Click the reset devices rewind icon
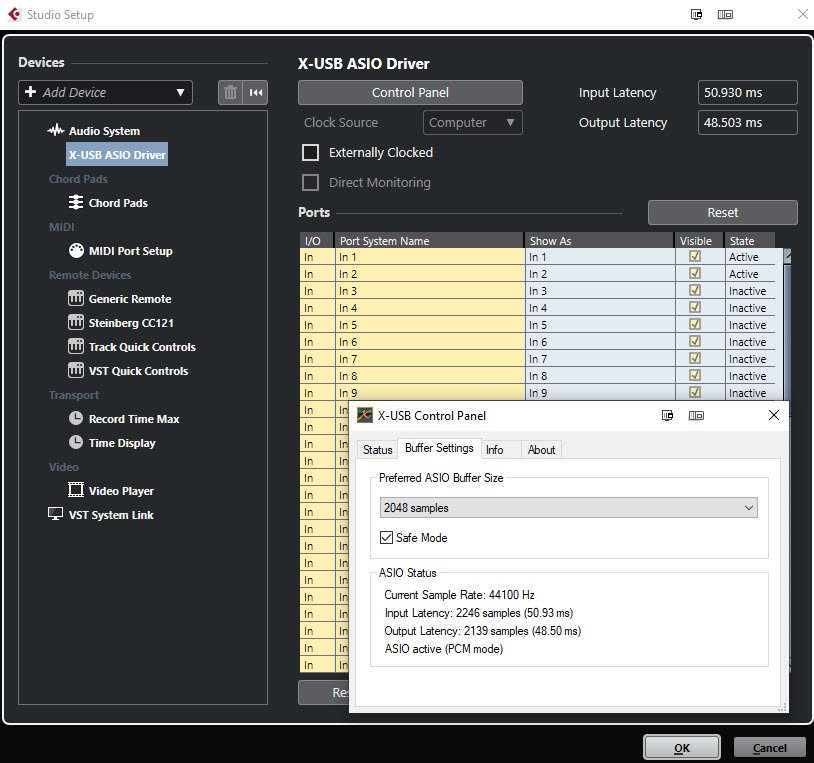This screenshot has height=763, width=814. point(255,93)
